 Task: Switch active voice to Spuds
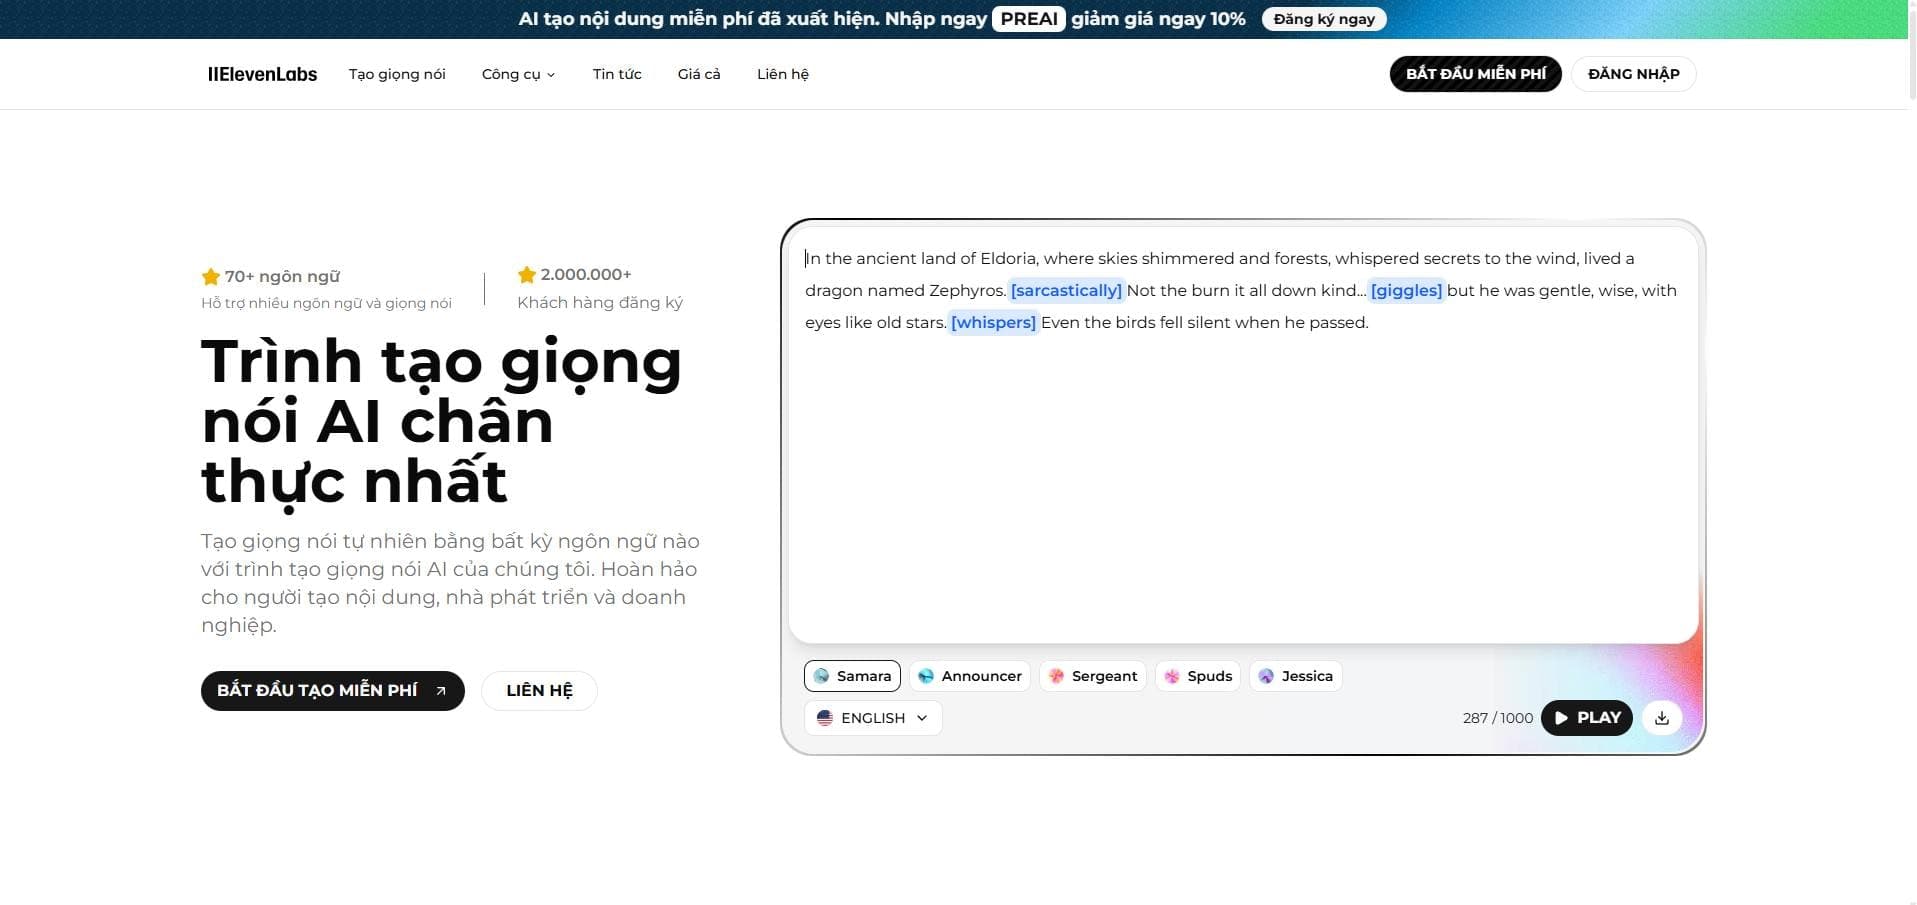tap(1197, 676)
